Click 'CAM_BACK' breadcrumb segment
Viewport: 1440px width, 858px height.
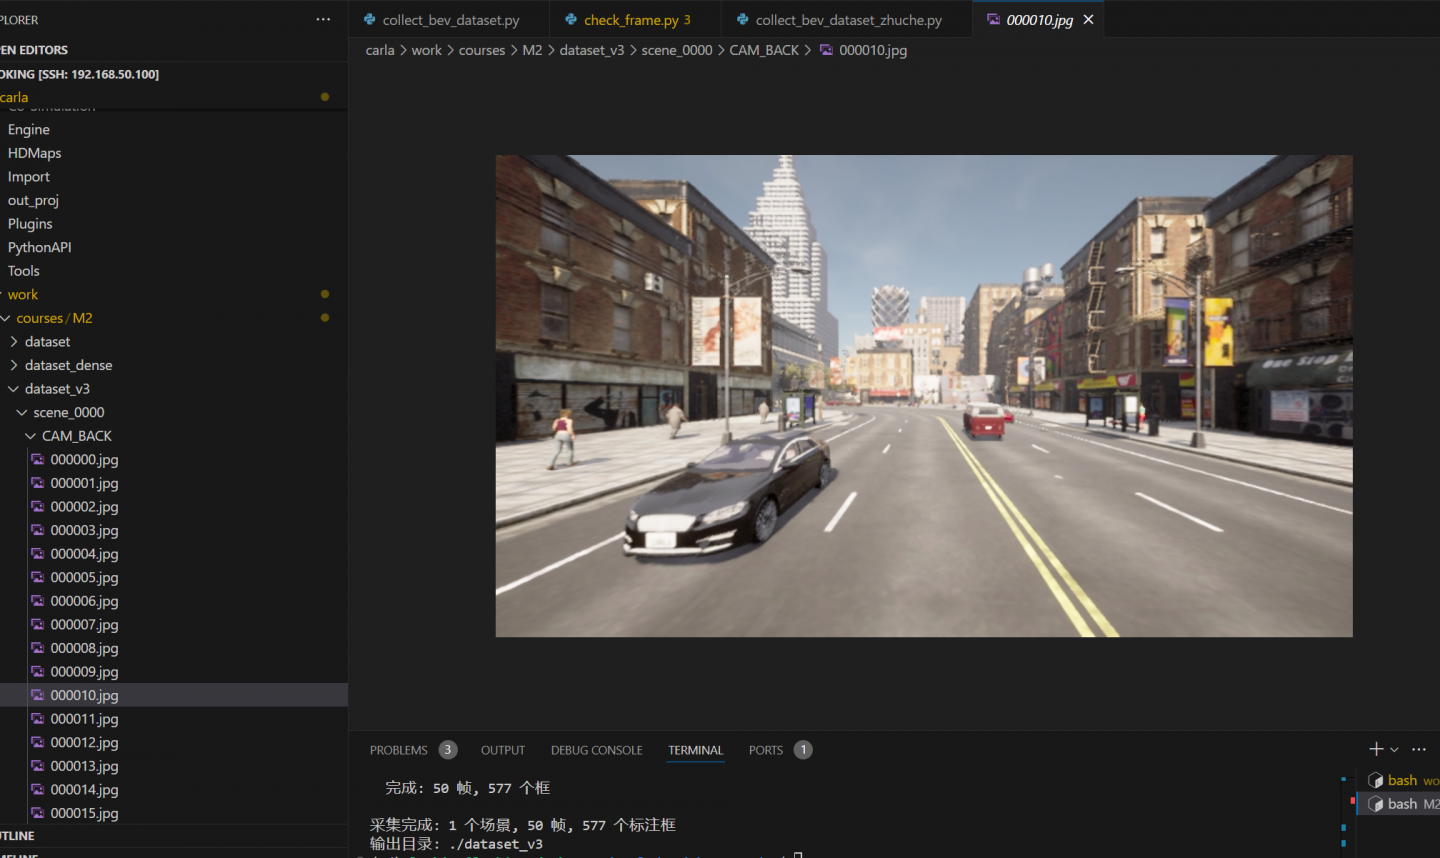coord(764,50)
